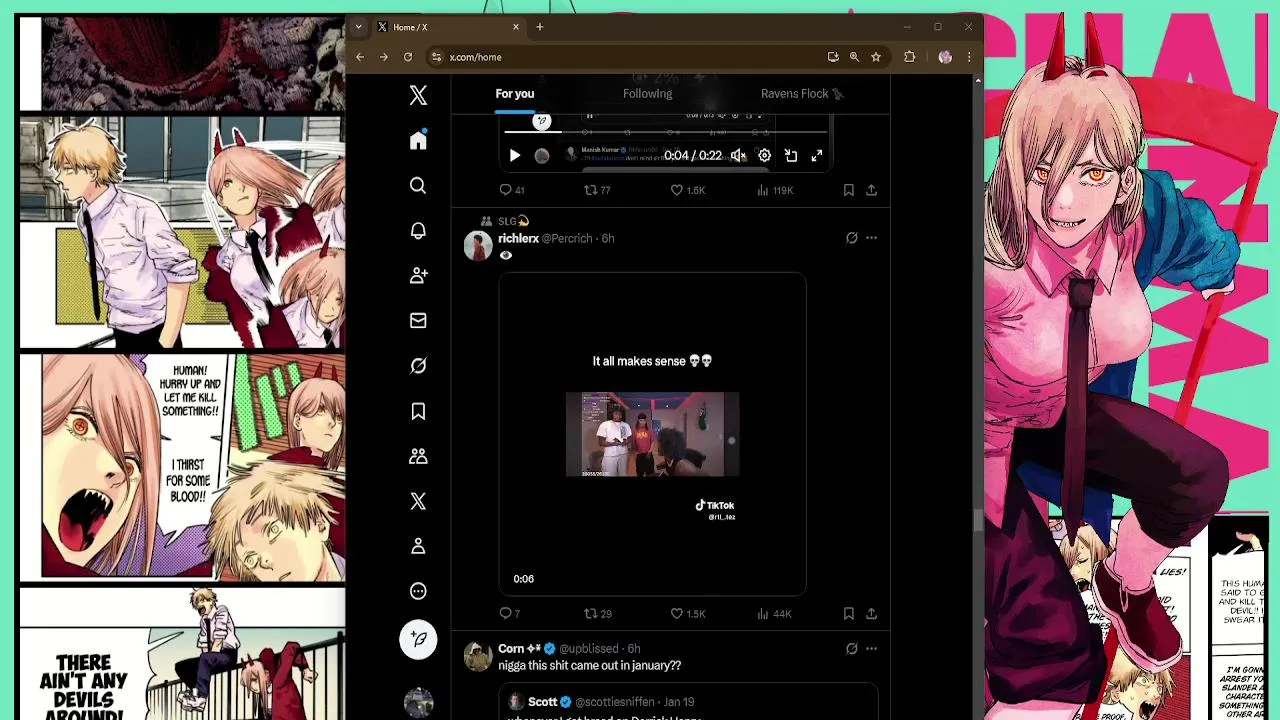Open Bookmarks in the sidebar
Viewport: 1280px width, 720px height.
pyautogui.click(x=418, y=411)
